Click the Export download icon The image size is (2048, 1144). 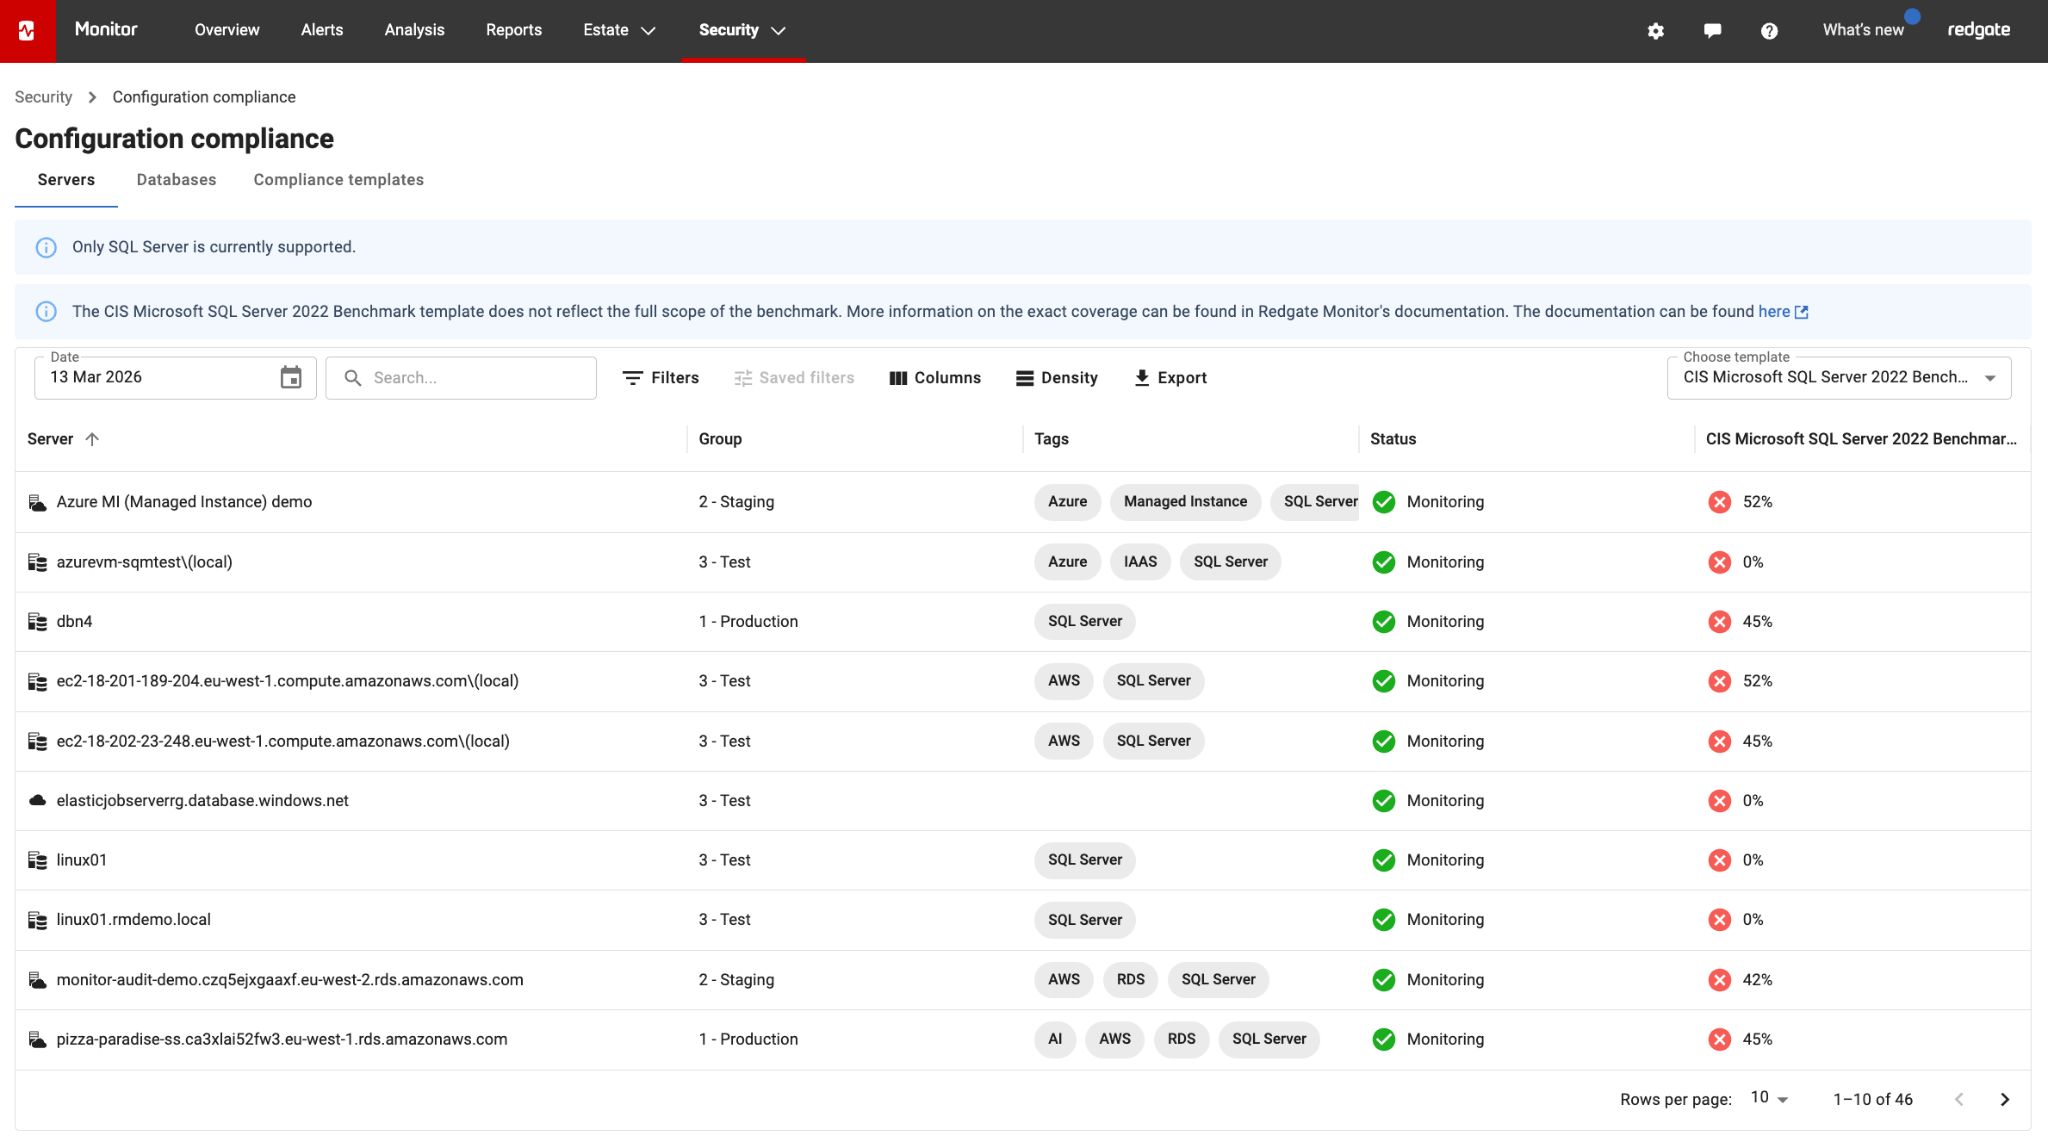pos(1140,378)
